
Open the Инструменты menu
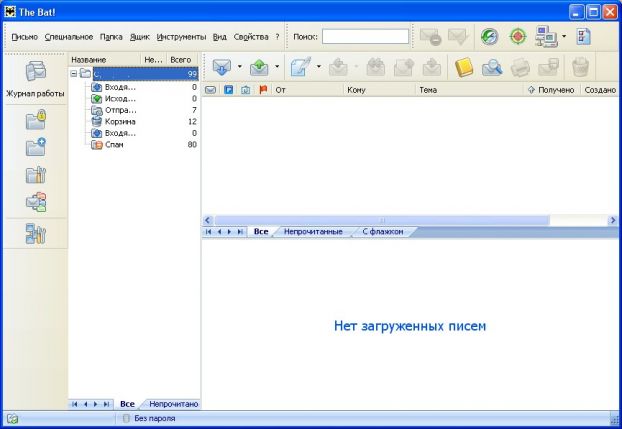pyautogui.click(x=180, y=36)
